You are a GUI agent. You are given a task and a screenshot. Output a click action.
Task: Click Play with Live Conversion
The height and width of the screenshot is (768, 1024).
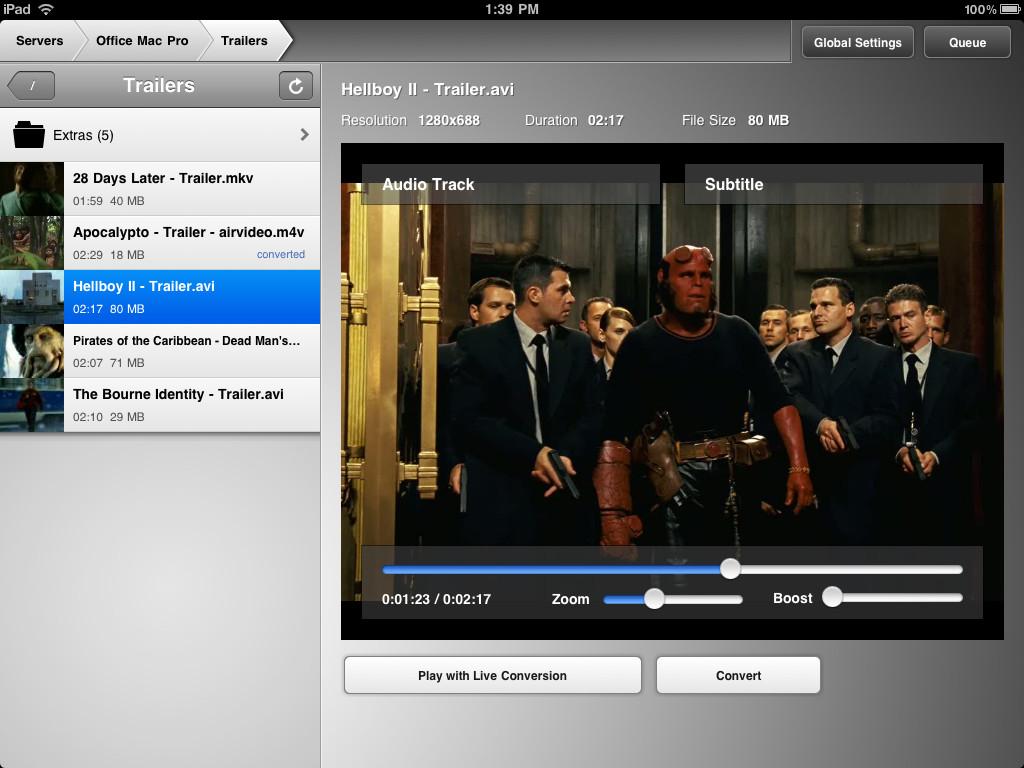(x=492, y=675)
